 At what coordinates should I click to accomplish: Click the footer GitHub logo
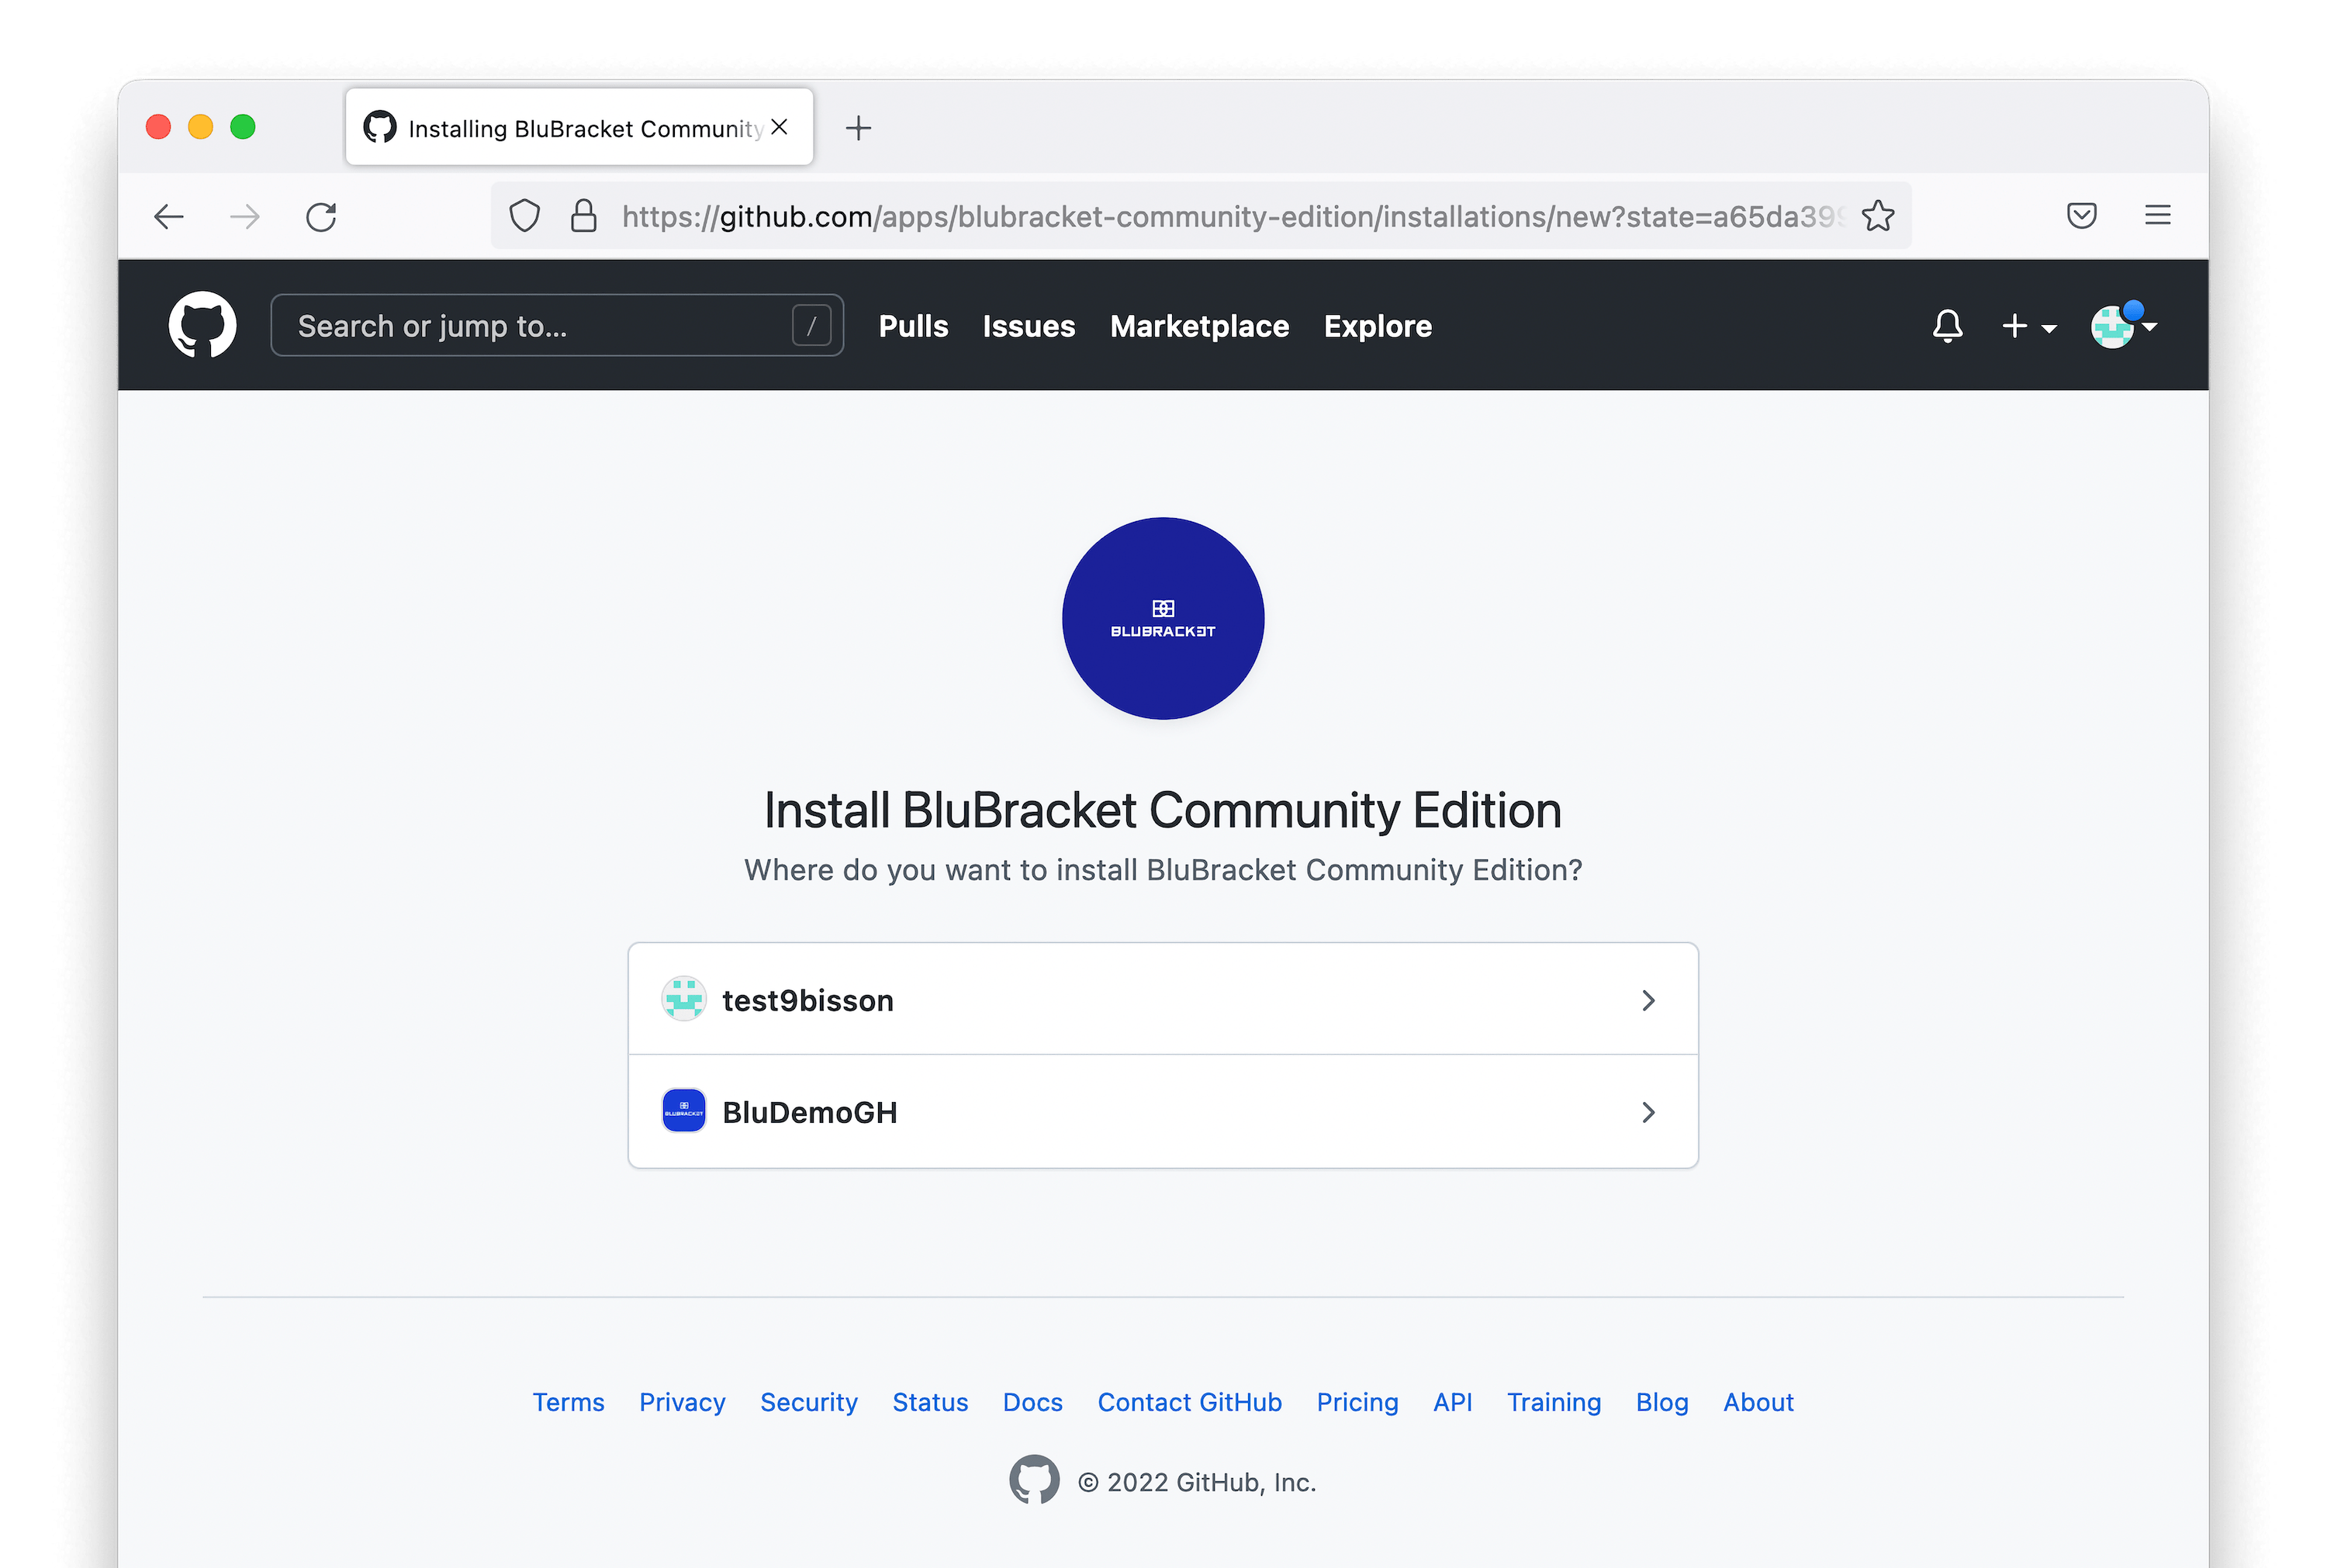tap(1034, 1479)
